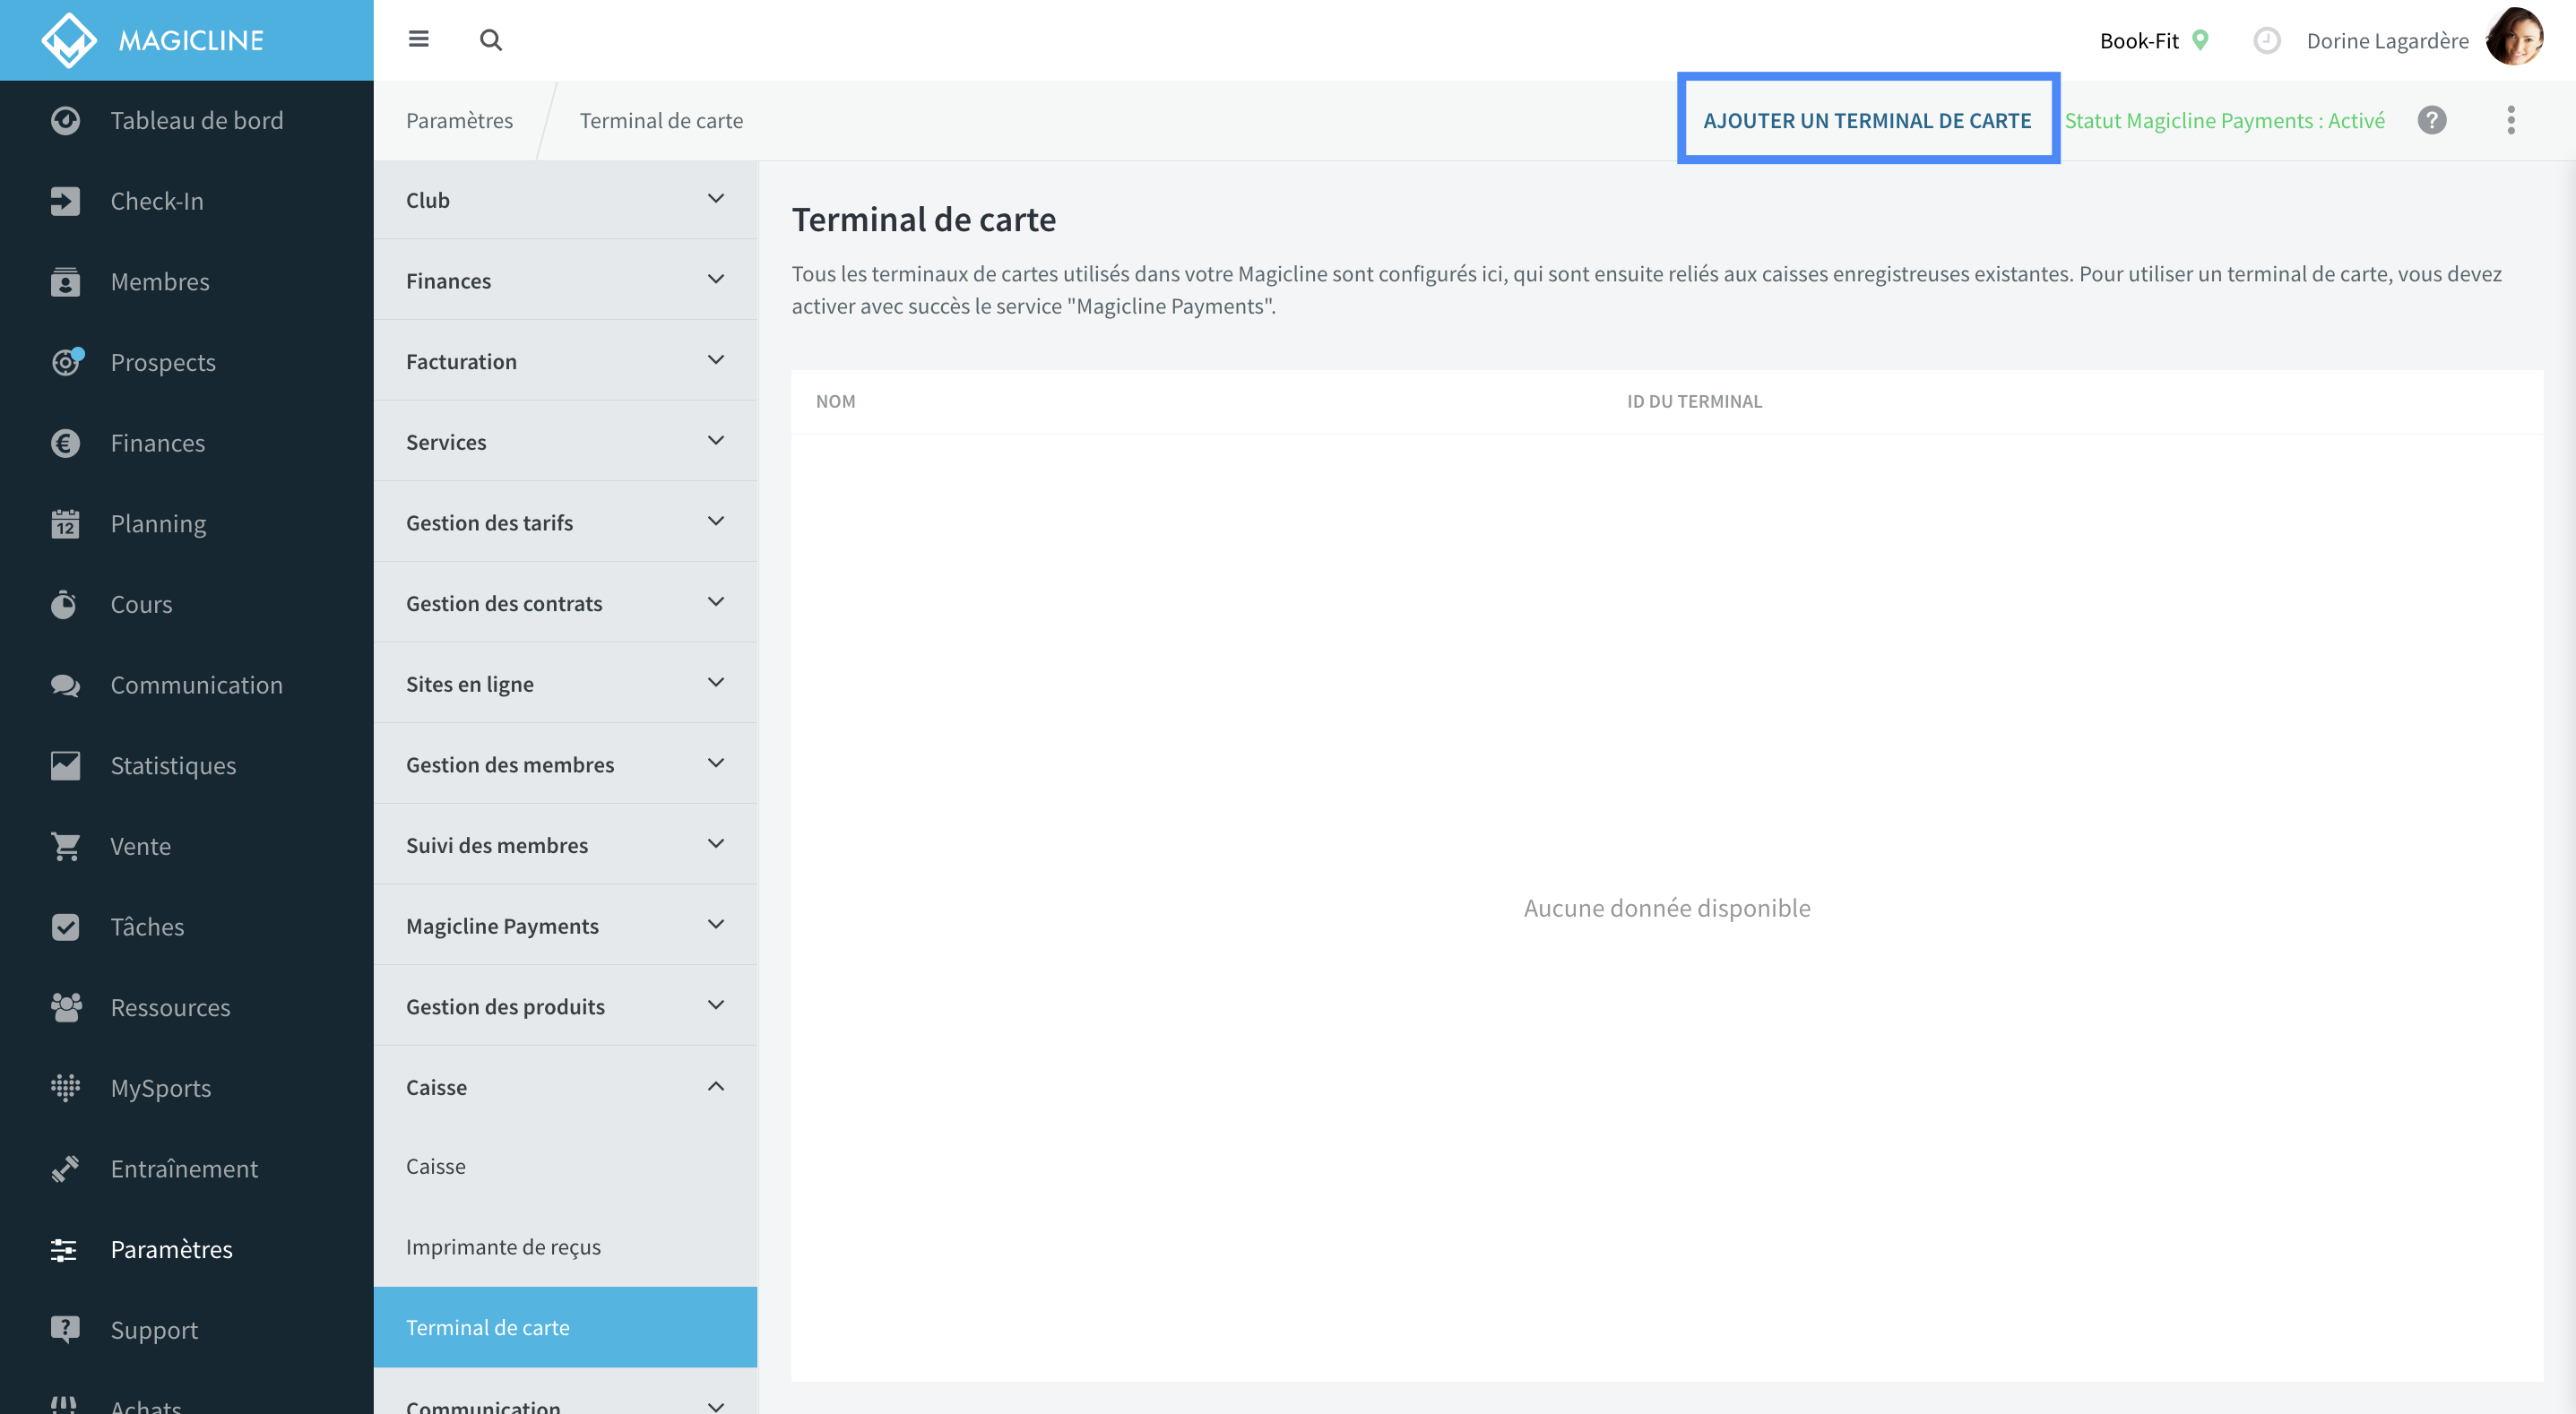Open Dorine Lagardère profile avatar
Screen dimensions: 2576x1414
2514,37
